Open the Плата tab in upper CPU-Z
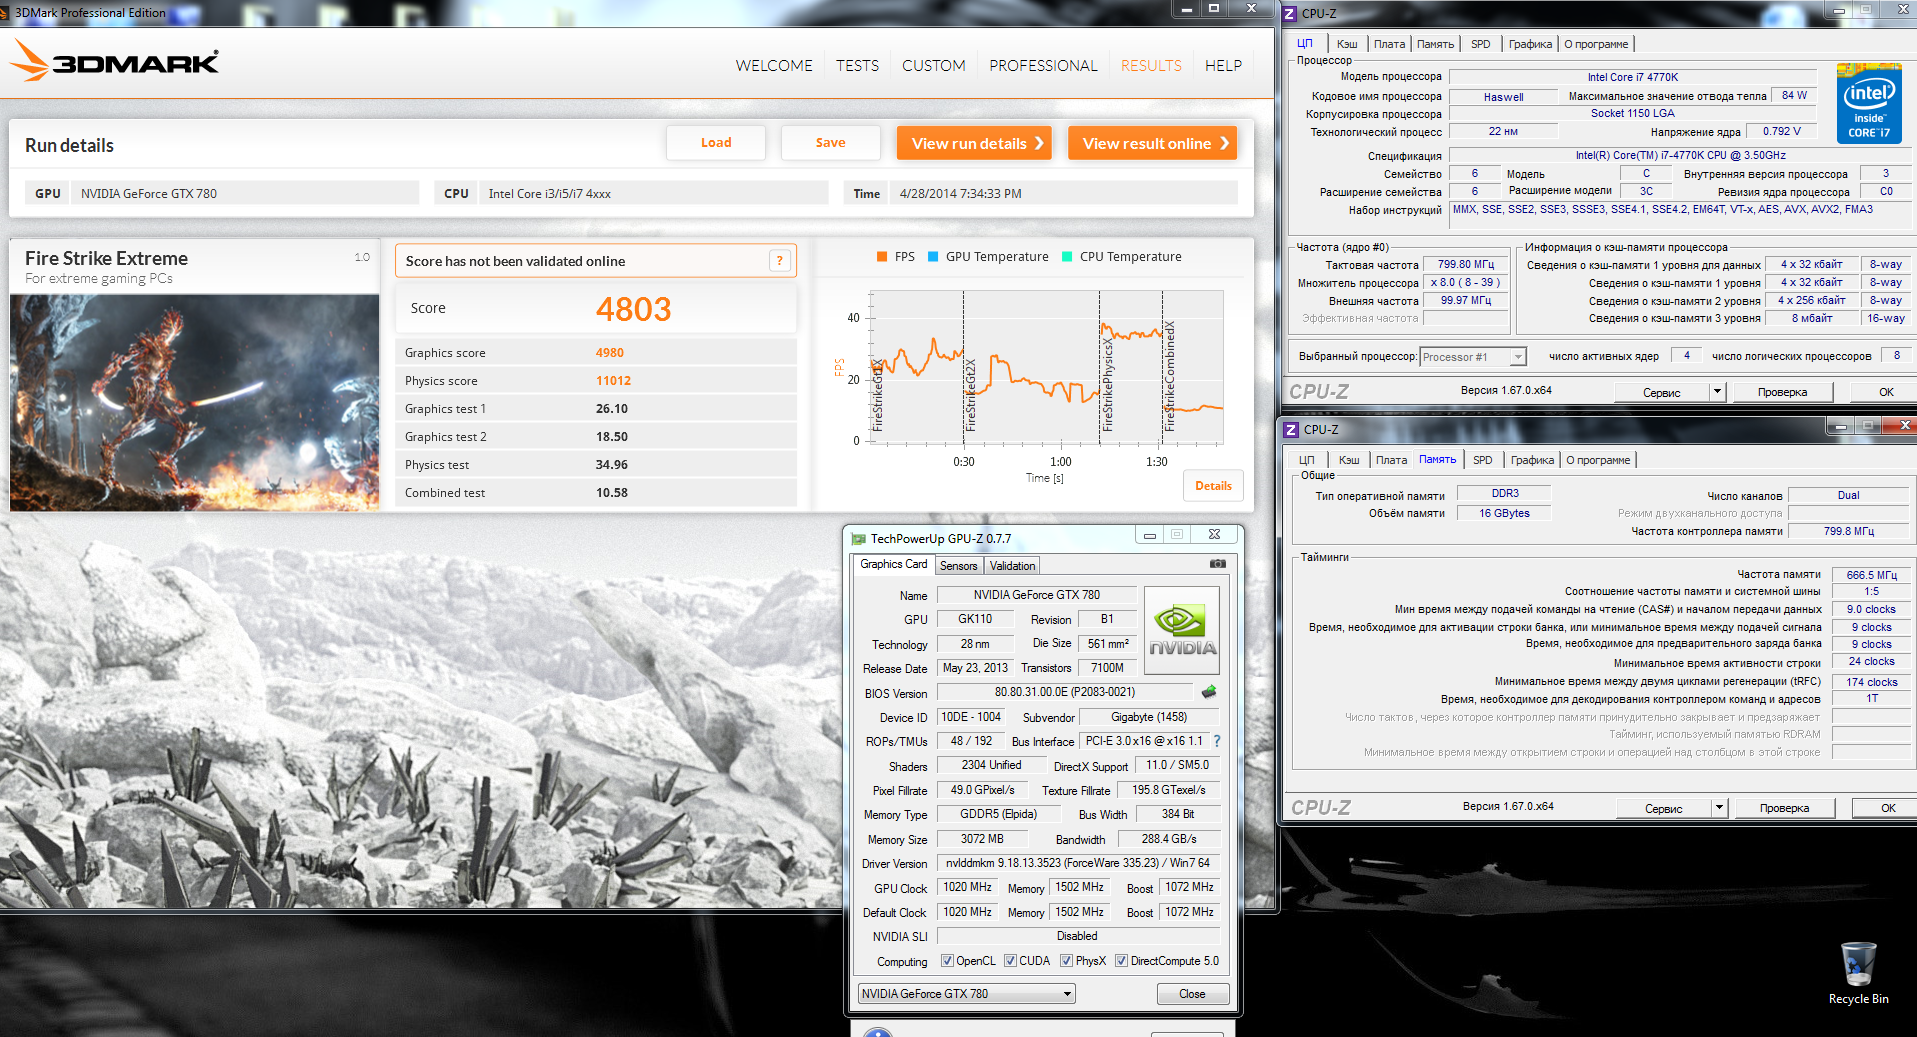The width and height of the screenshot is (1917, 1037). coord(1389,44)
